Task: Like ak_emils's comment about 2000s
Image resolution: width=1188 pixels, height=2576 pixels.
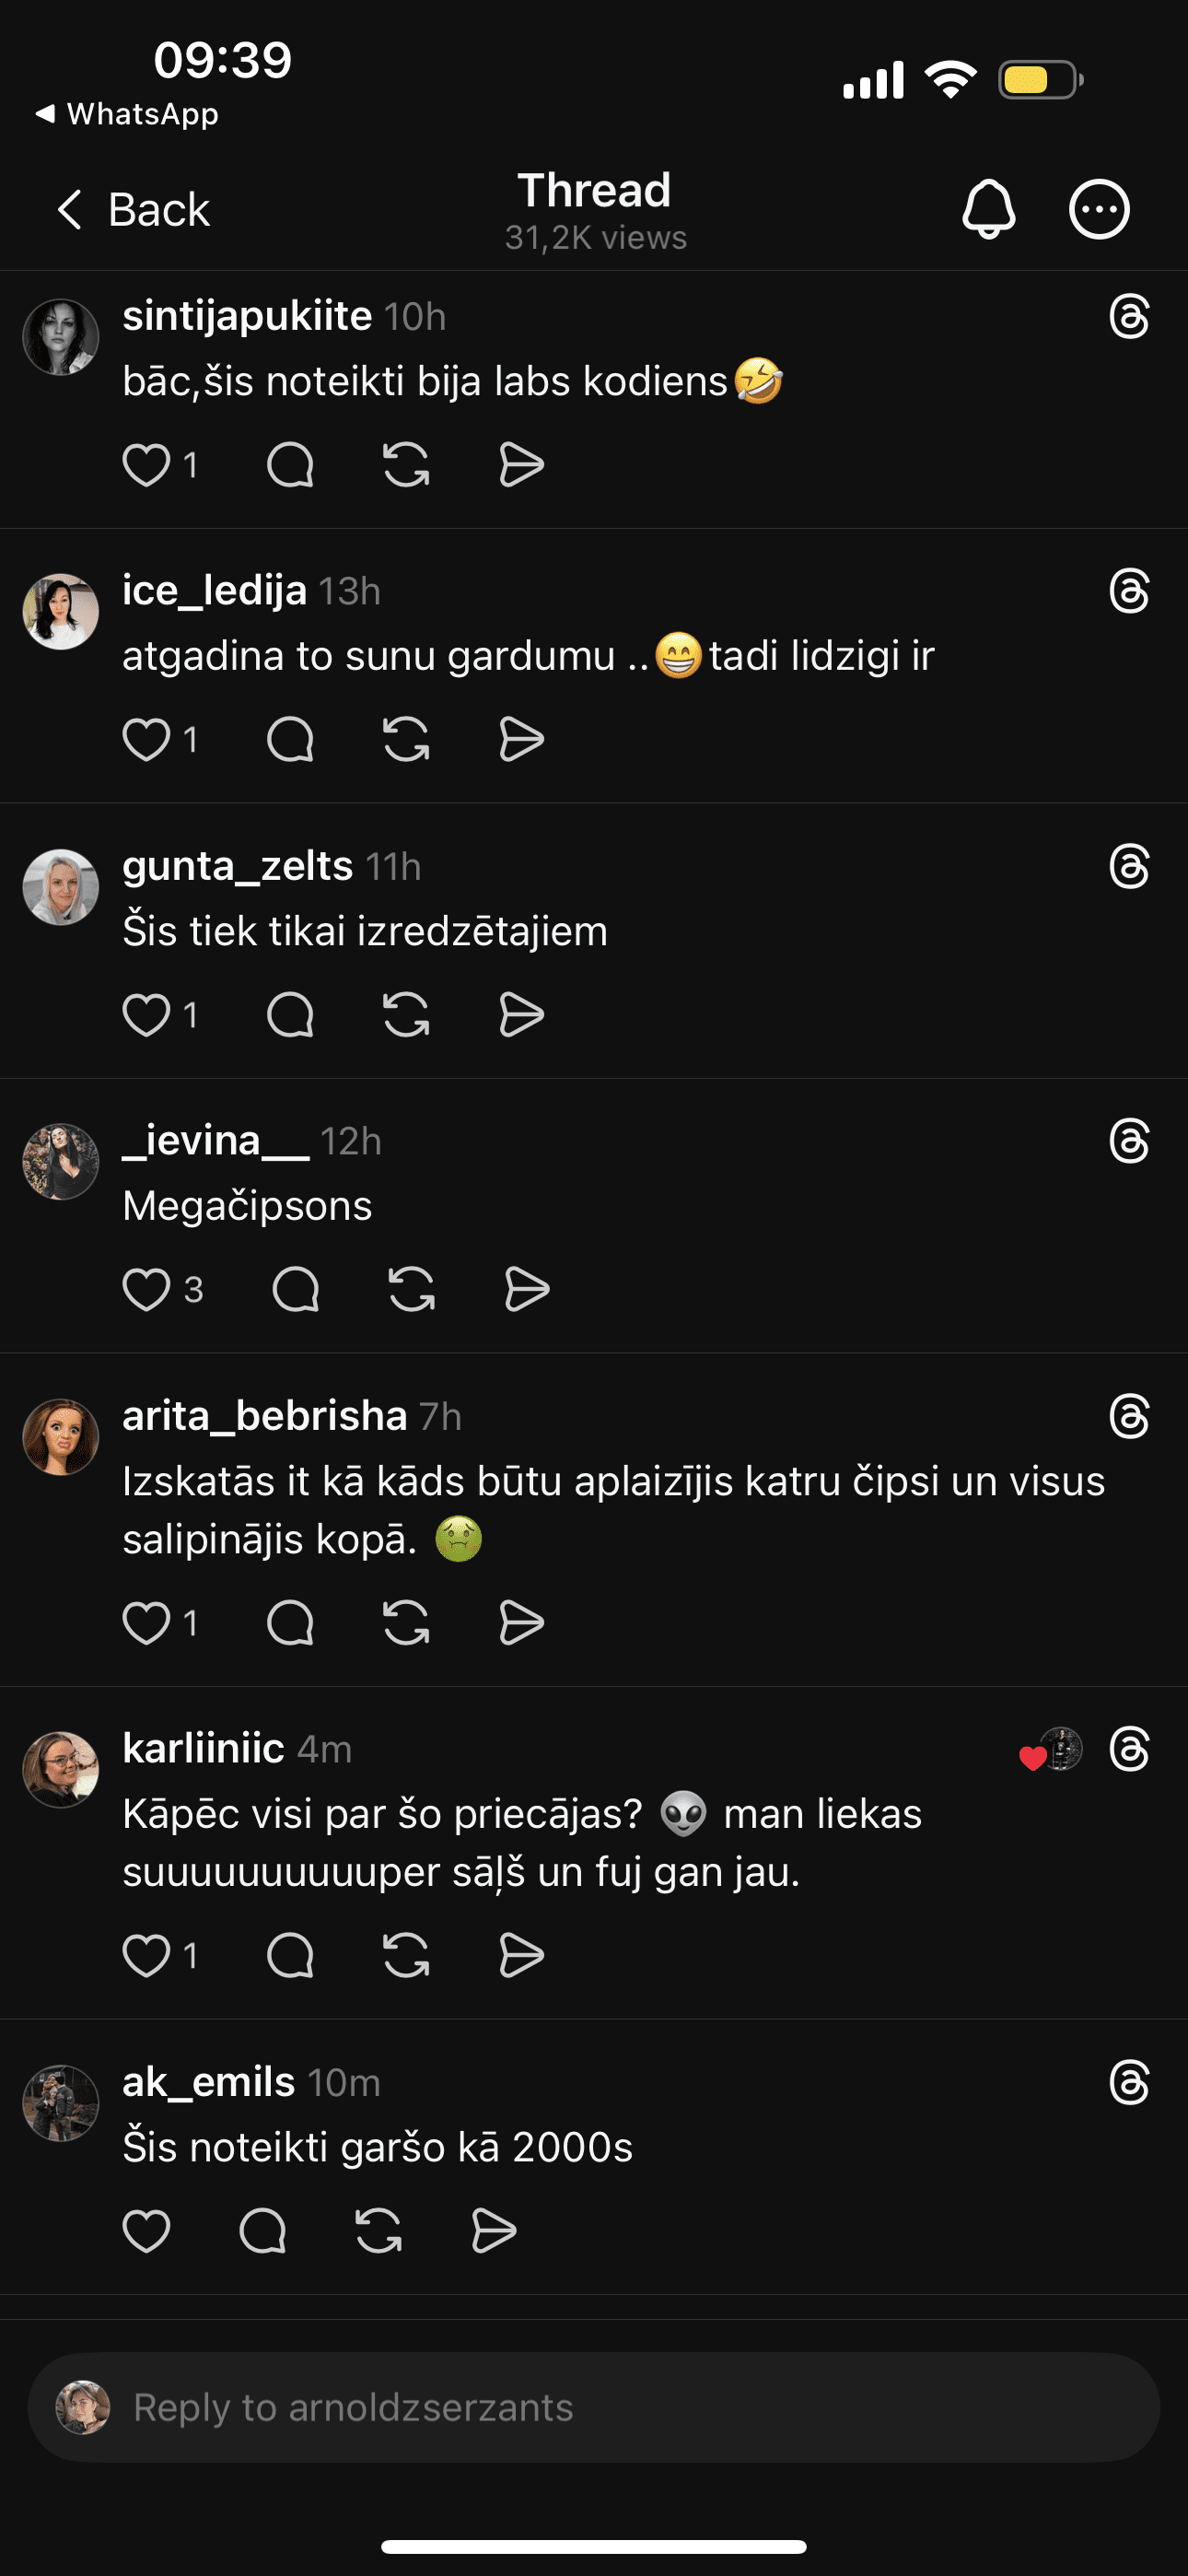Action: pyautogui.click(x=146, y=2231)
